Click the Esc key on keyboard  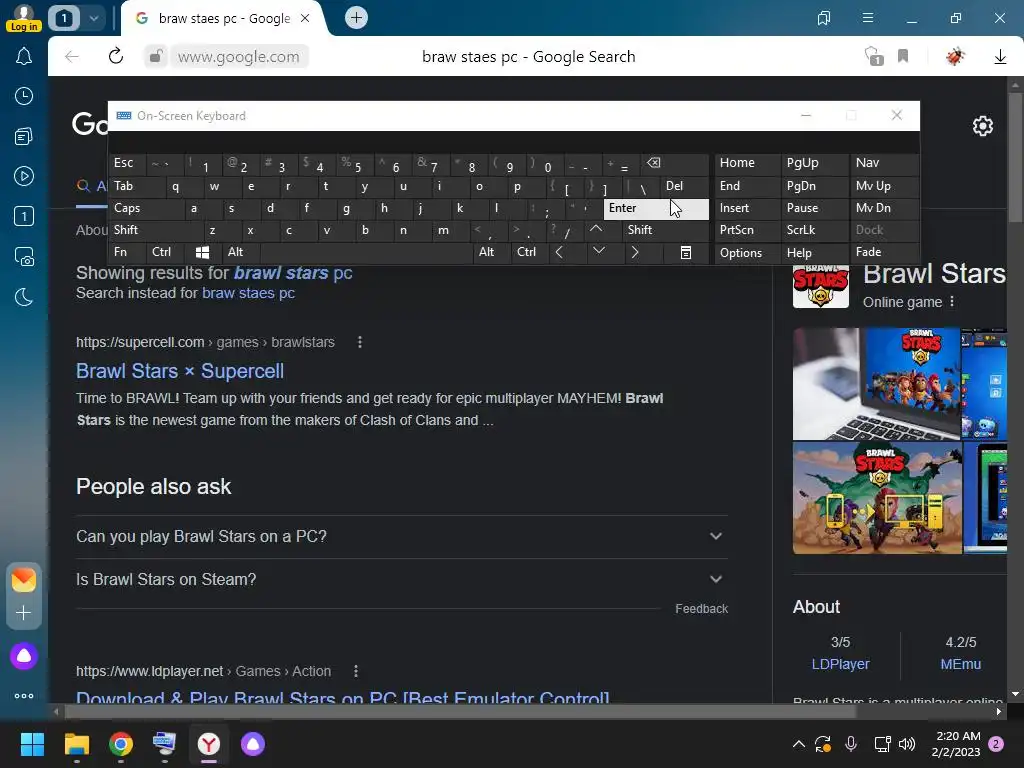tap(127, 163)
